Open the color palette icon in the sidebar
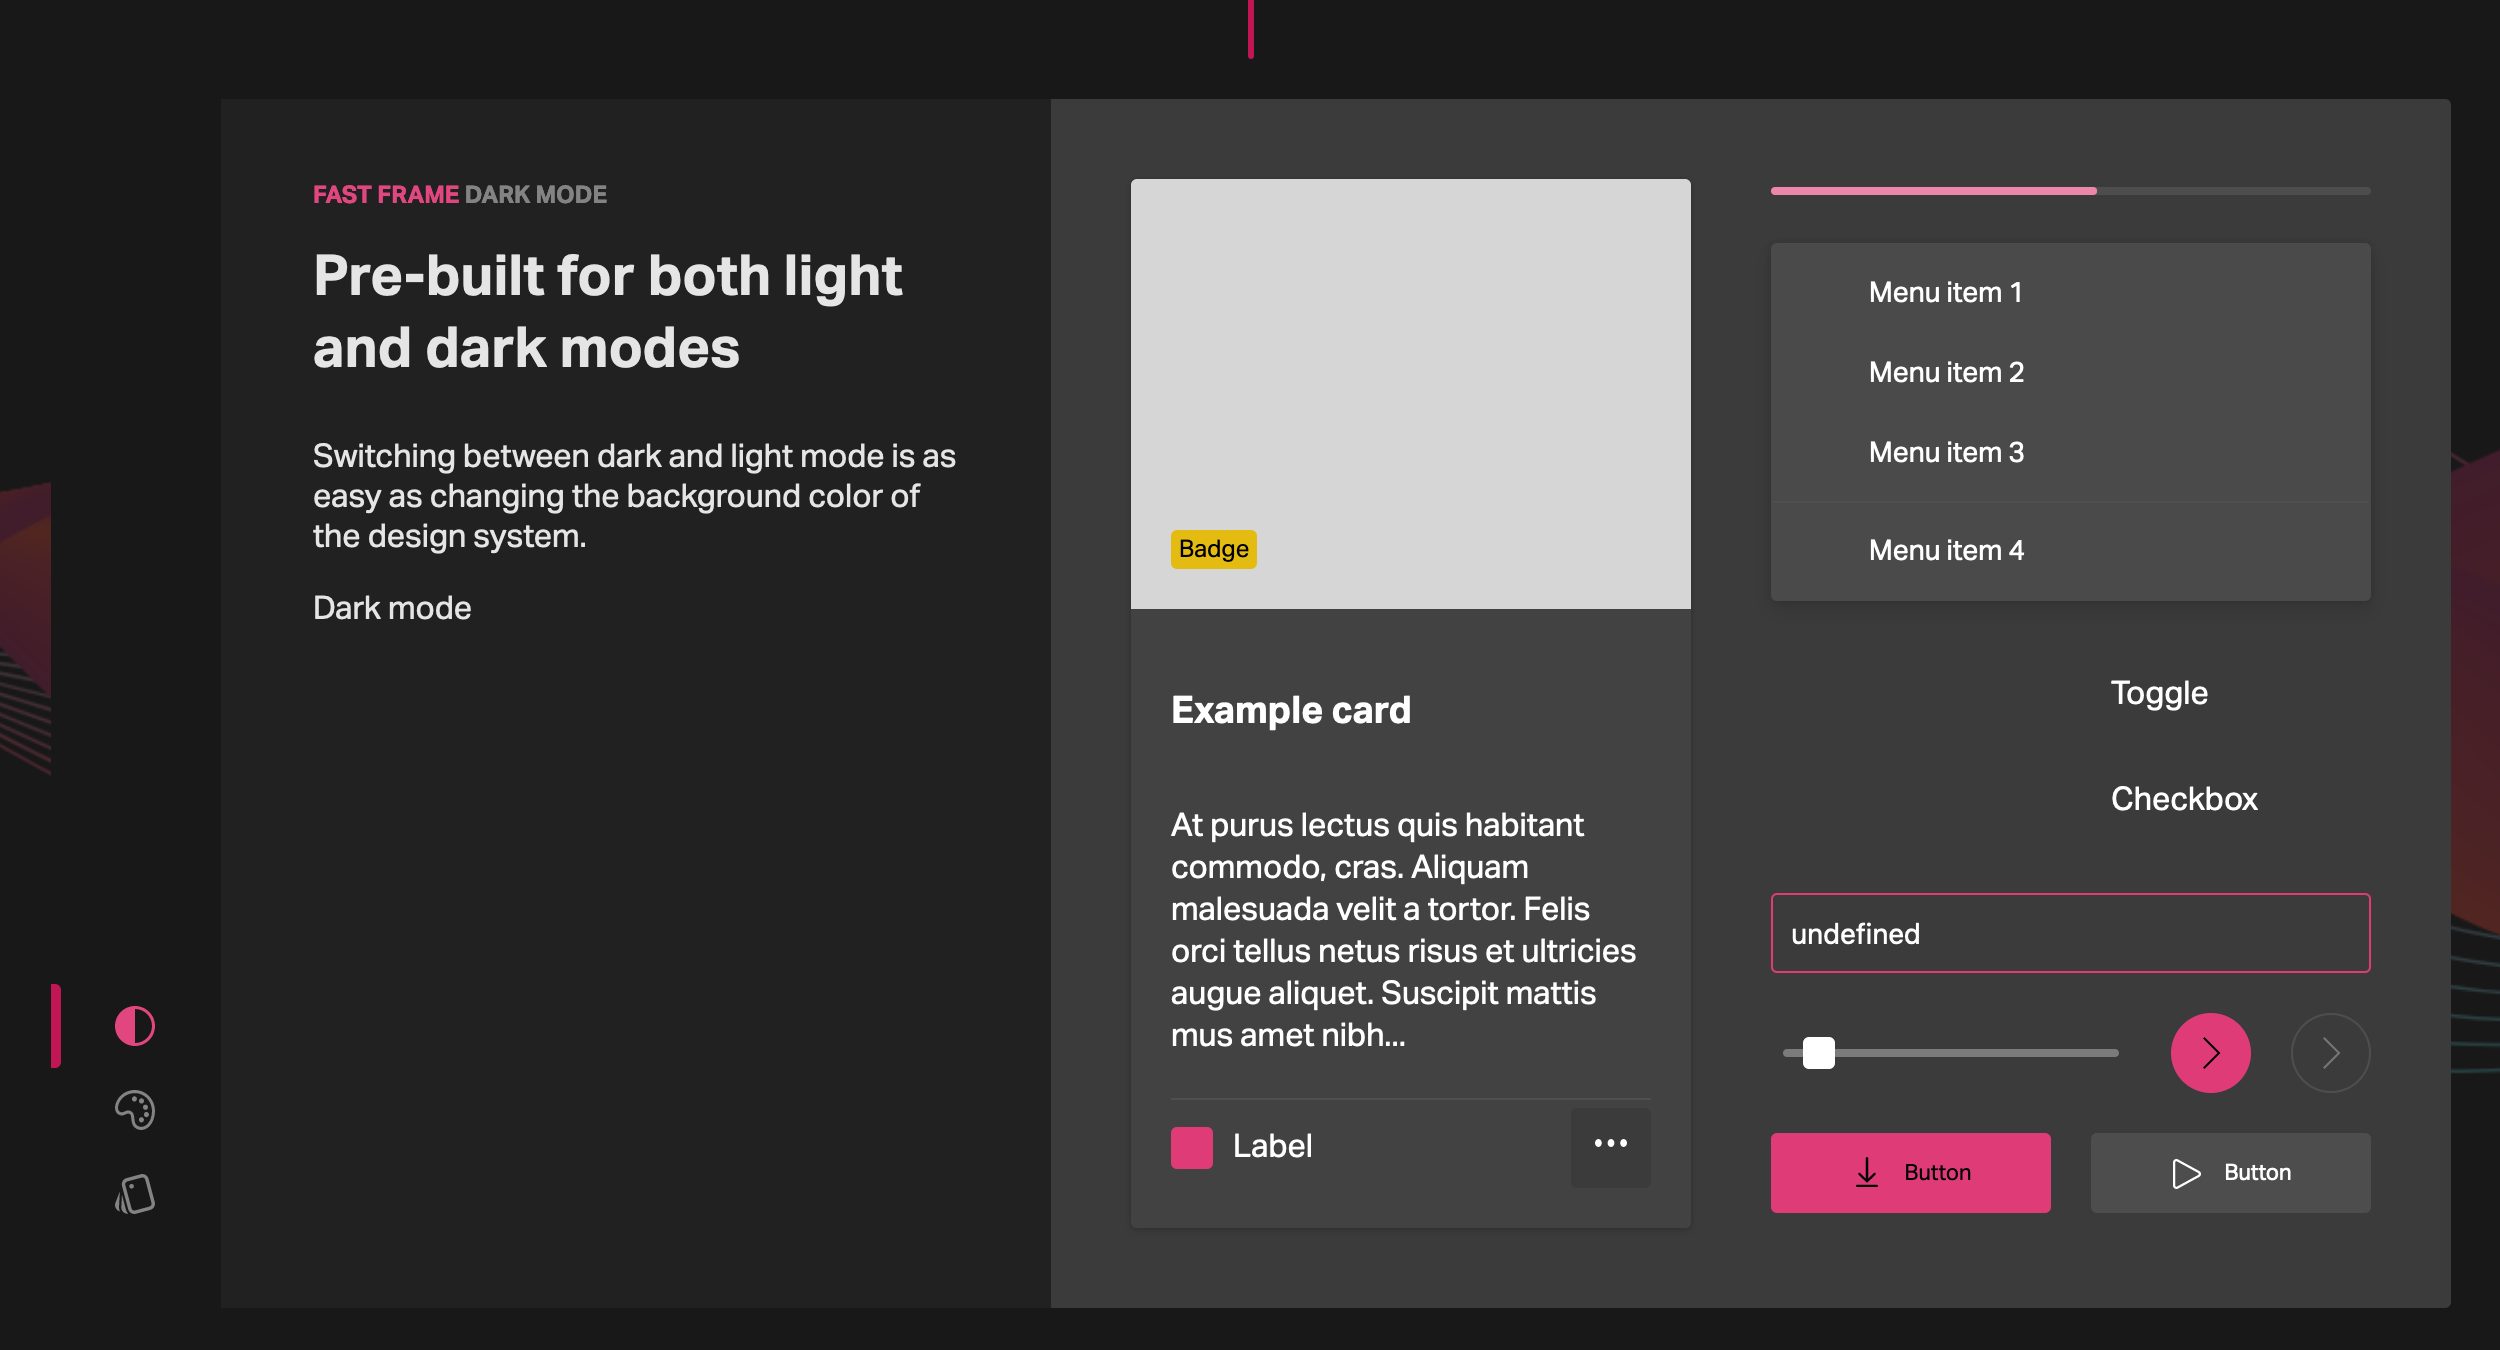 tap(134, 1110)
